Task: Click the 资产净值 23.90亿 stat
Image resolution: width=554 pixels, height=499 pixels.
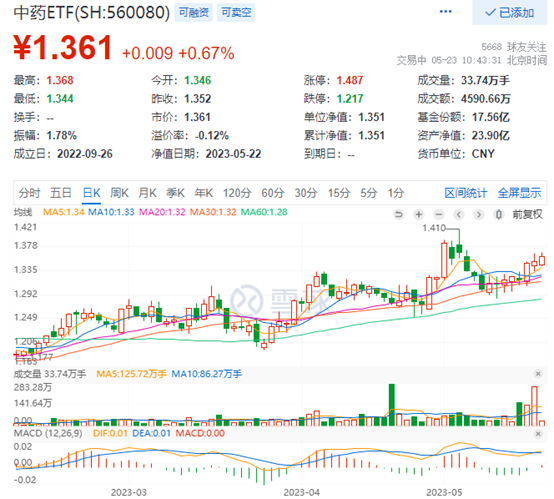Action: point(464,135)
